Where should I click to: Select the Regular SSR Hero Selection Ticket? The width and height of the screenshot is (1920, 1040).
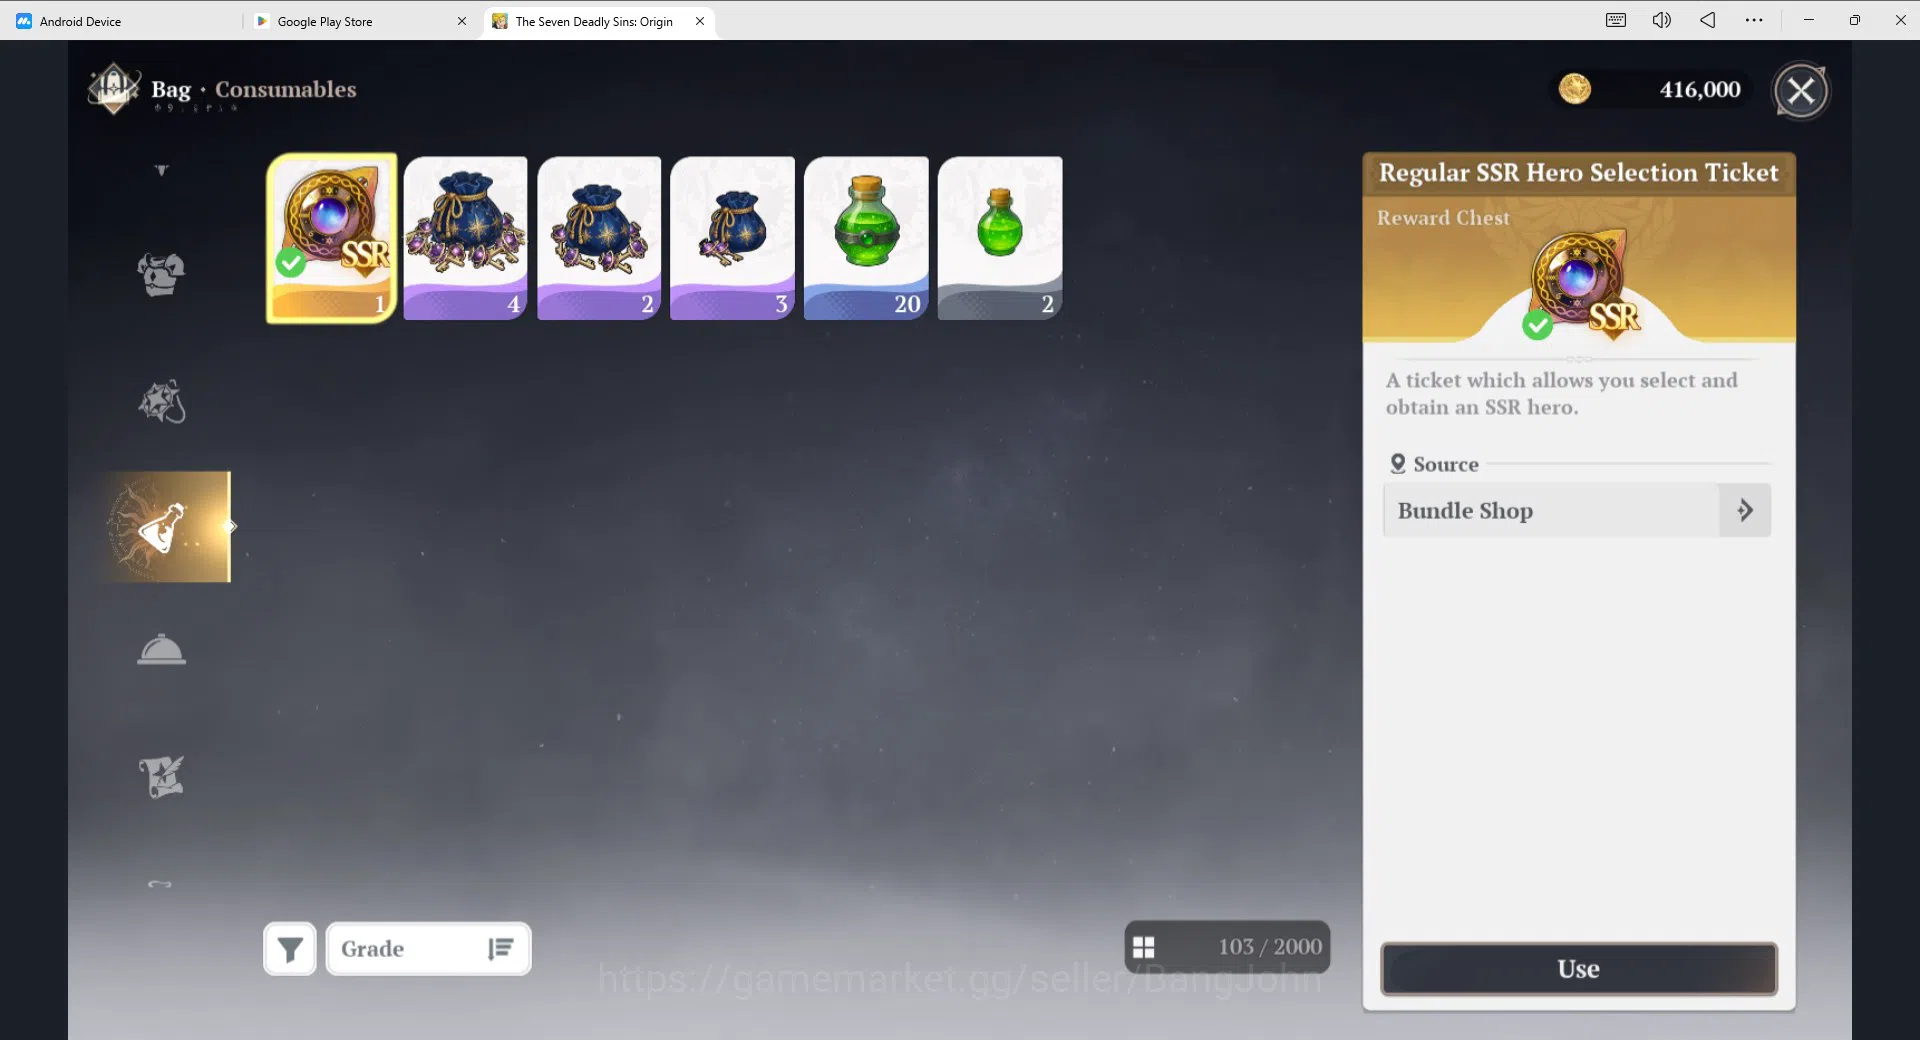[x=331, y=238]
